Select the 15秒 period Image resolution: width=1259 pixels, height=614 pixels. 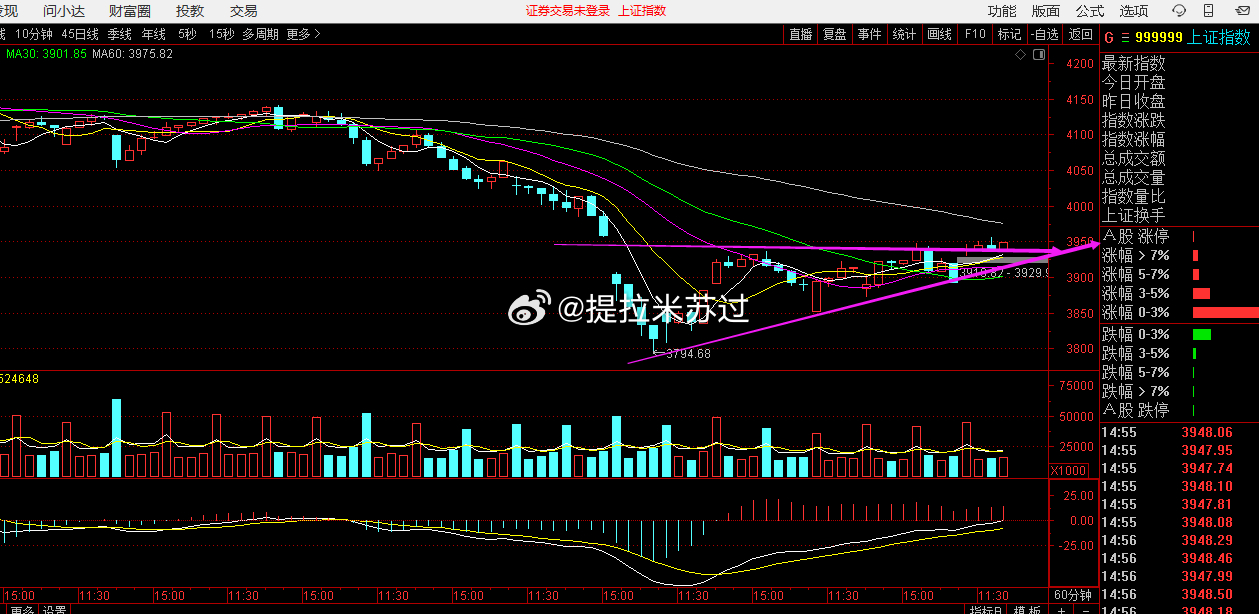coord(221,34)
